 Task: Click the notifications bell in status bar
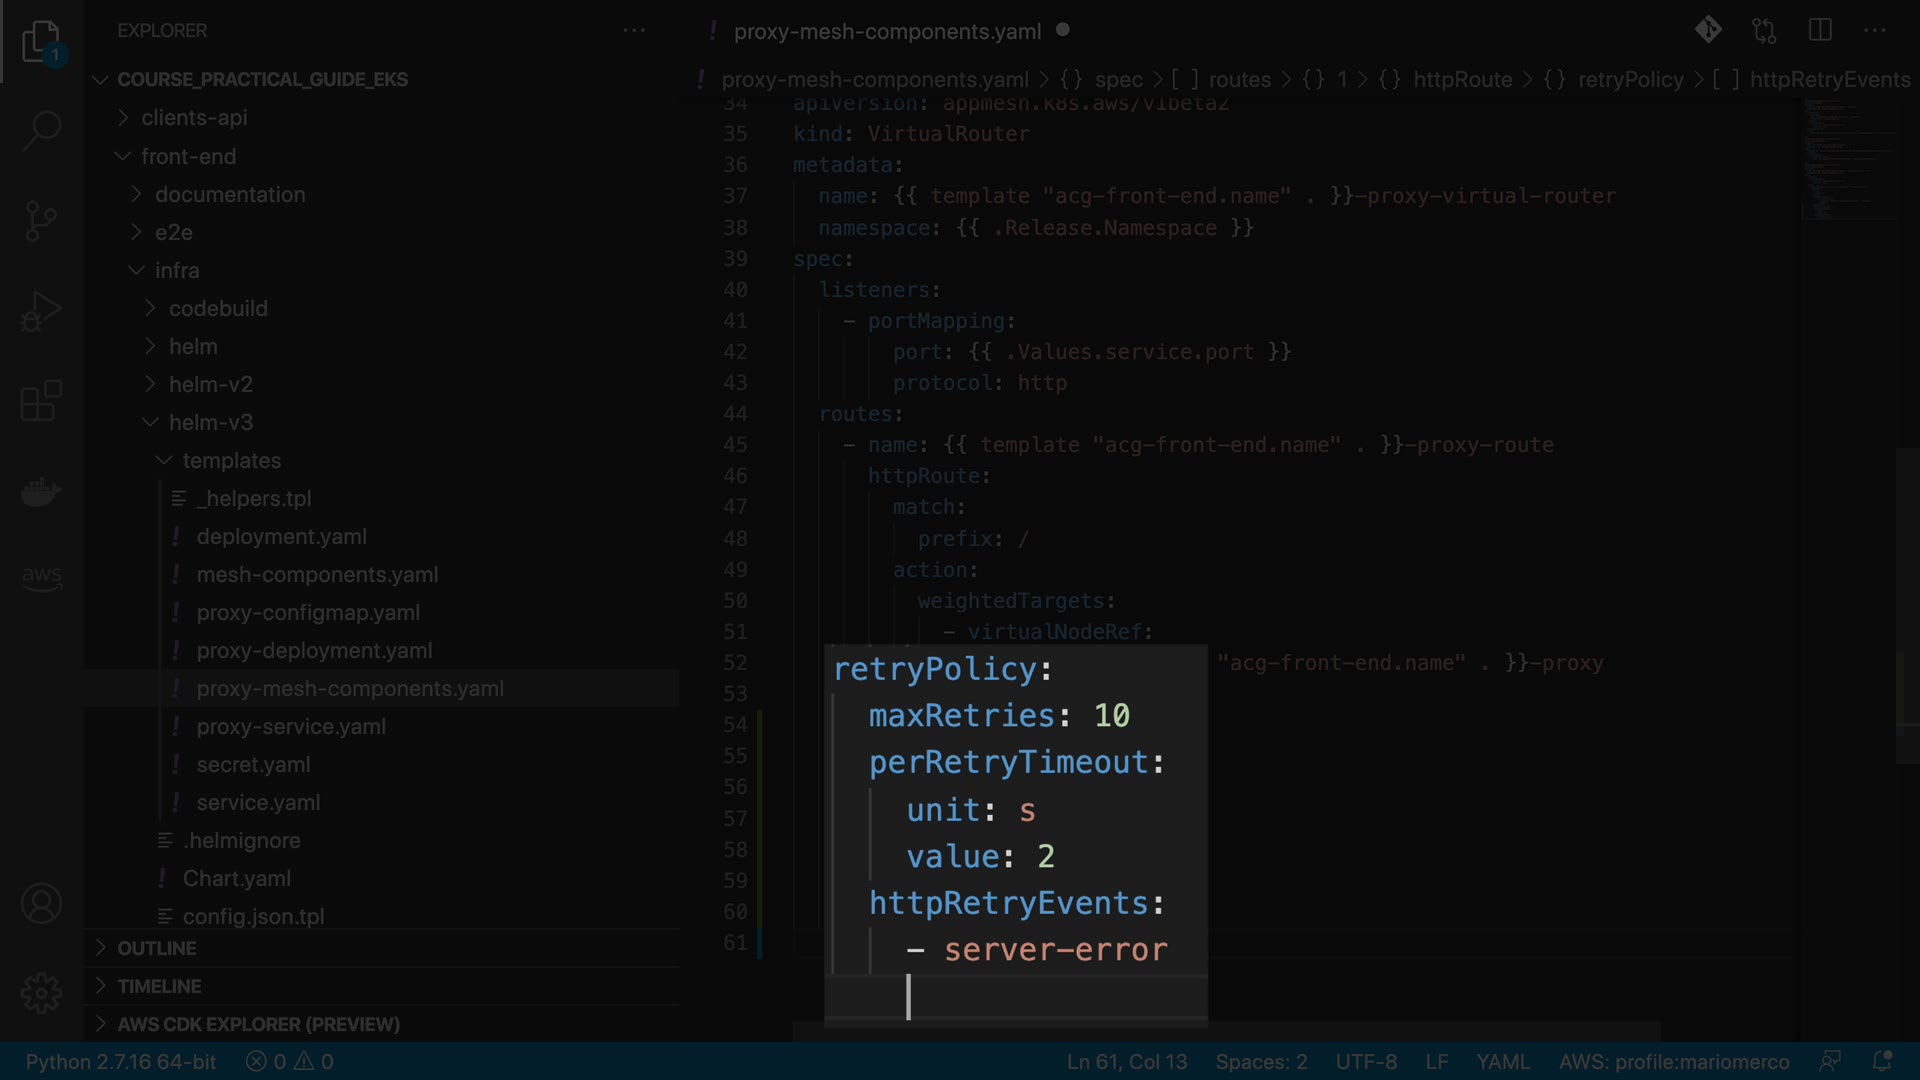[x=1881, y=1061]
